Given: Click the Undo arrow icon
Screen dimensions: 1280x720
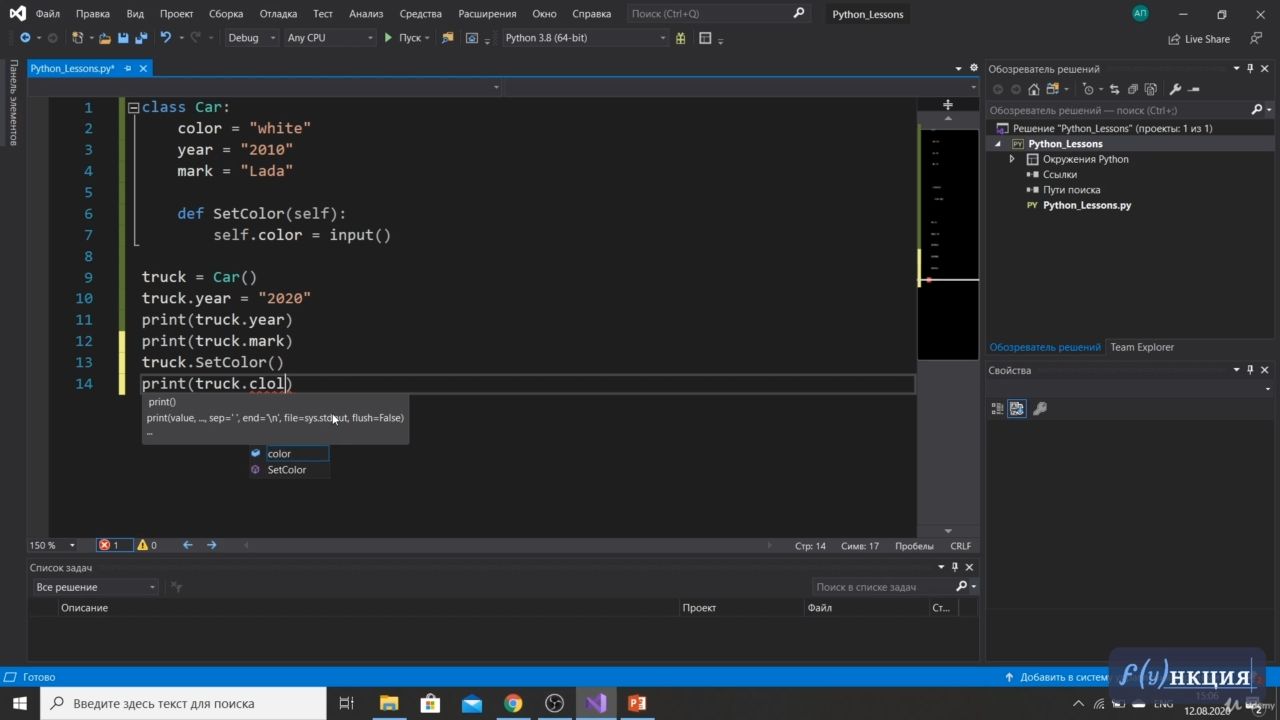Looking at the screenshot, I should 165,38.
